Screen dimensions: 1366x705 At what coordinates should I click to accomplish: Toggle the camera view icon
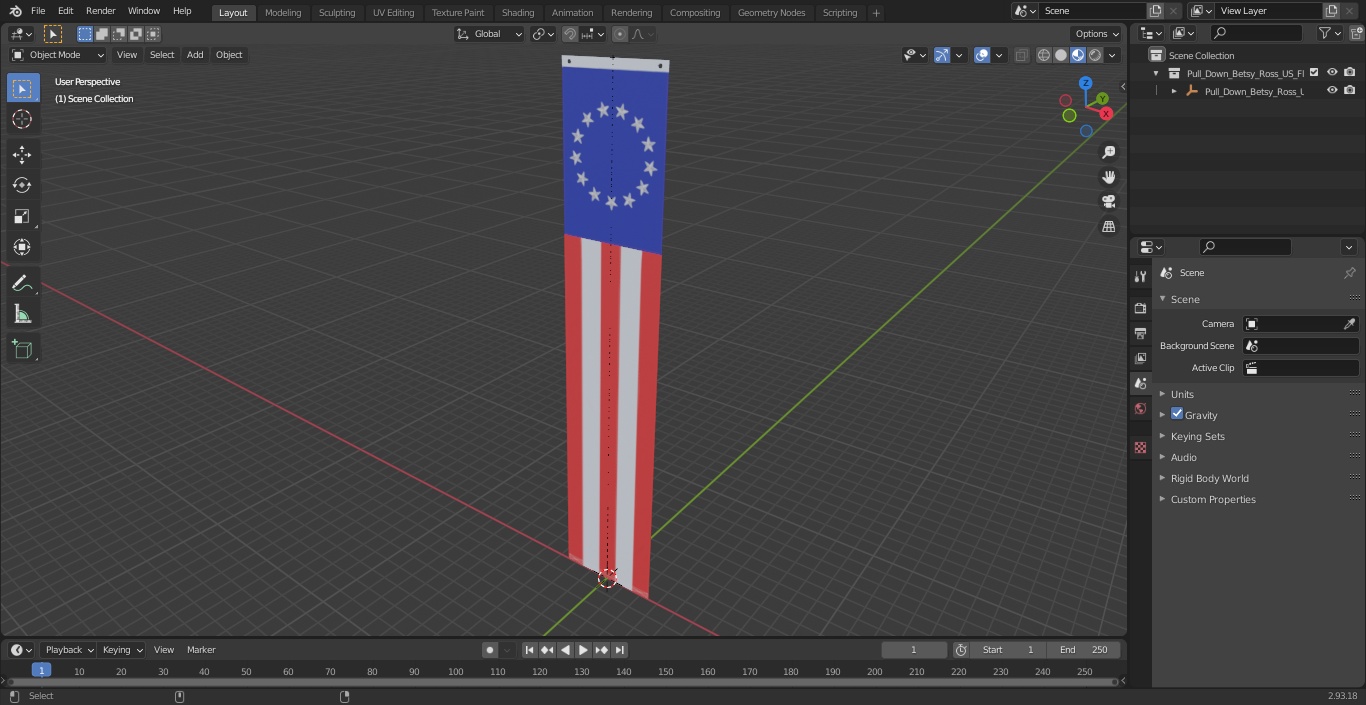[x=1108, y=201]
